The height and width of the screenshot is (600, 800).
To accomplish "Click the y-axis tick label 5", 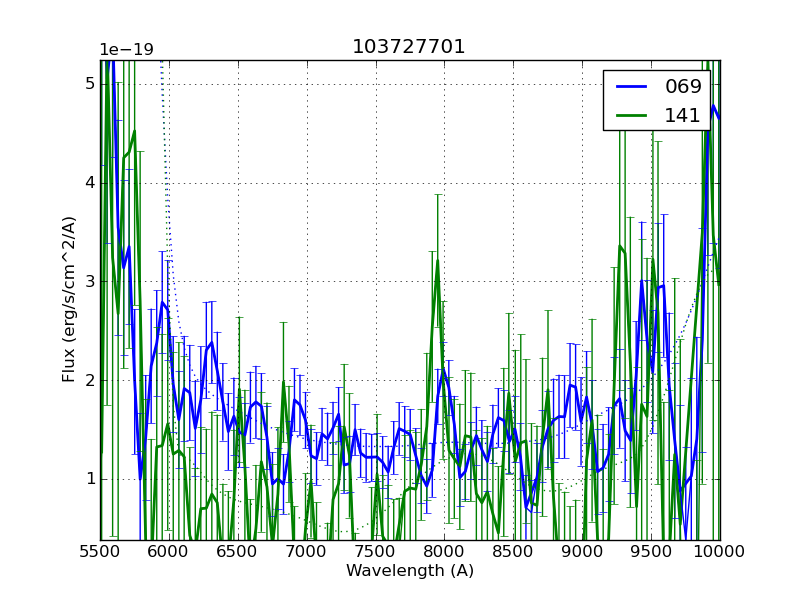I will (x=89, y=84).
